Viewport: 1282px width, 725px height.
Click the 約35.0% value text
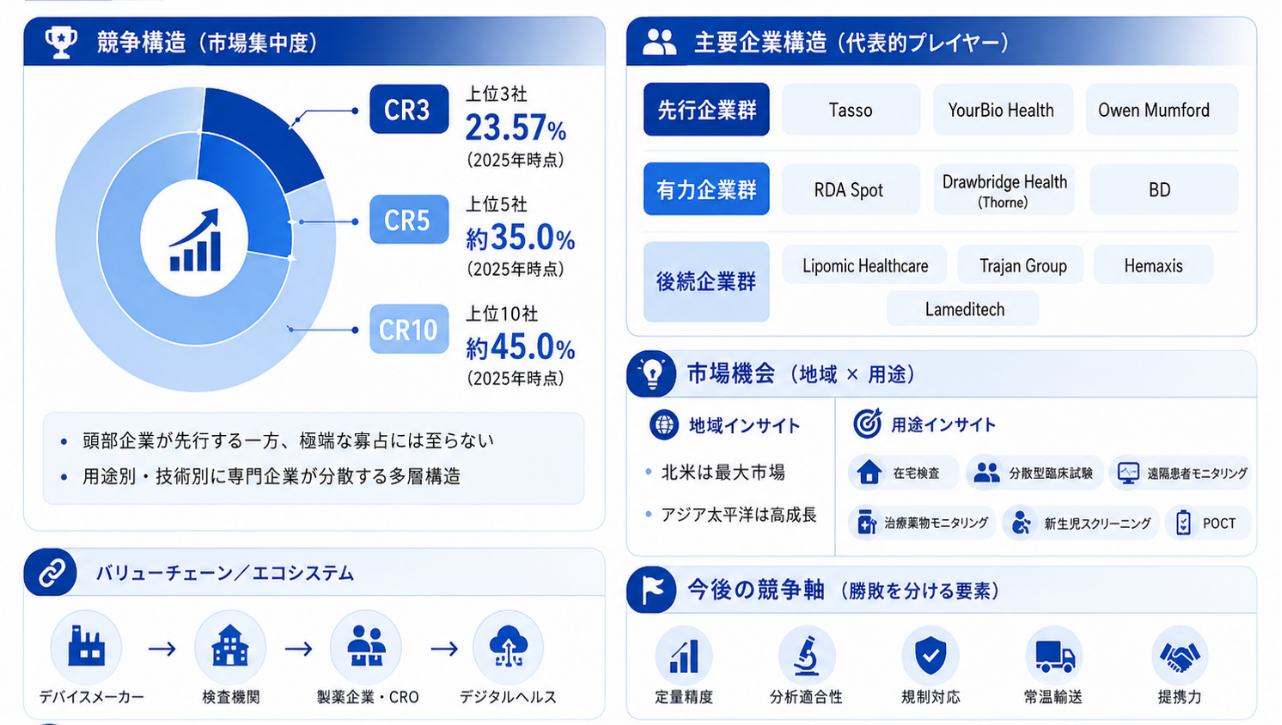coord(520,239)
